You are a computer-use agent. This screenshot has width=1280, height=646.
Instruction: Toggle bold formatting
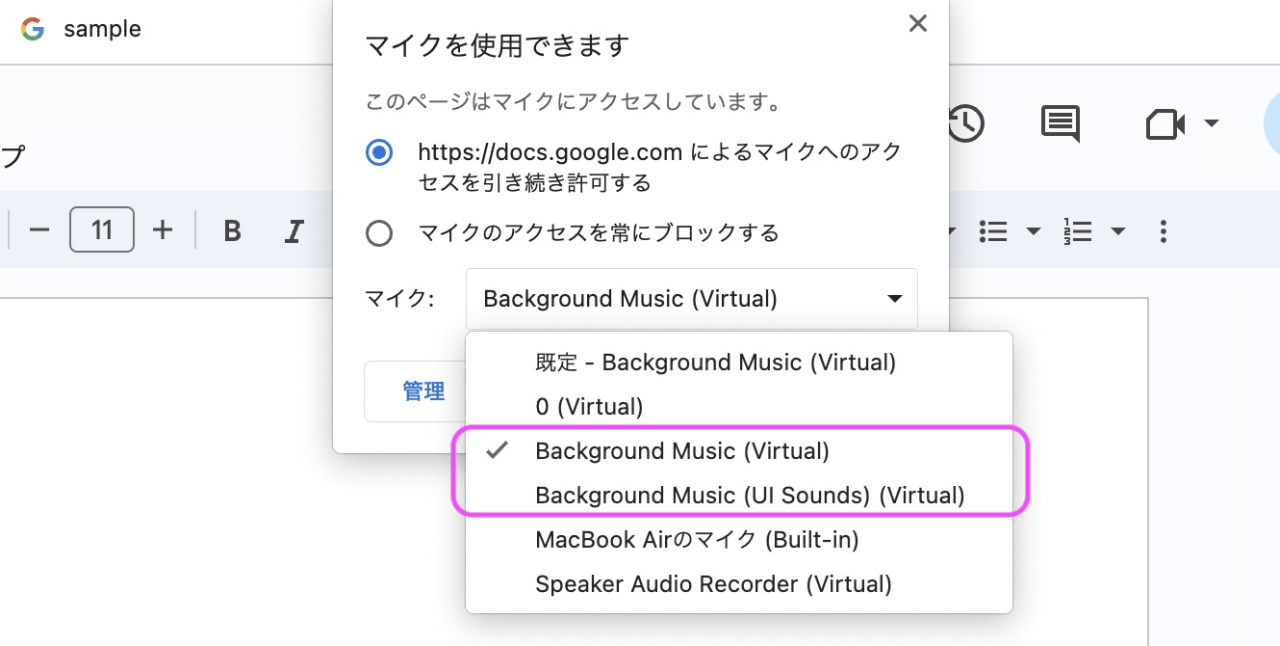[x=232, y=232]
